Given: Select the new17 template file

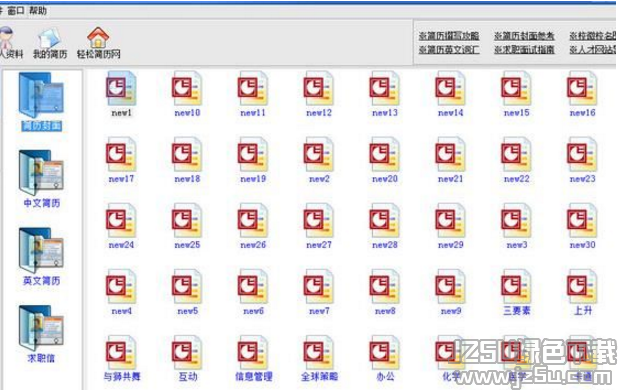Looking at the screenshot, I should [121, 160].
